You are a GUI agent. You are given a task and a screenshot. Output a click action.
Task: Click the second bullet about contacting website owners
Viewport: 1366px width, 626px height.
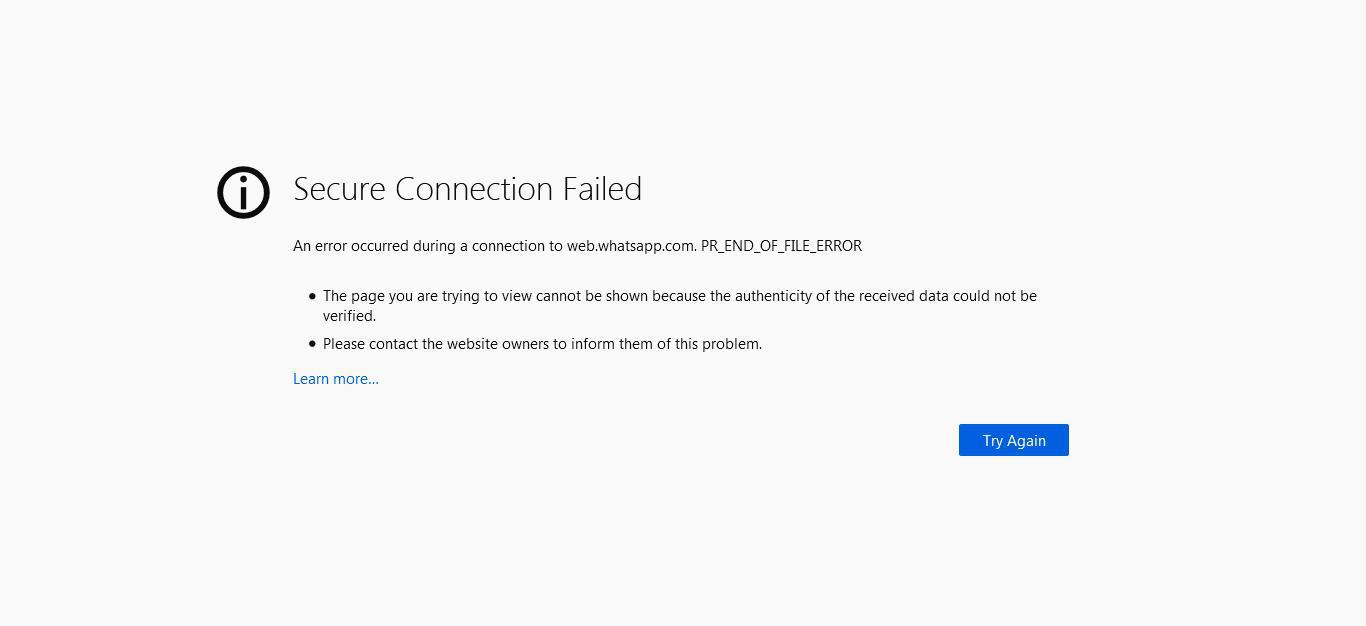[542, 344]
